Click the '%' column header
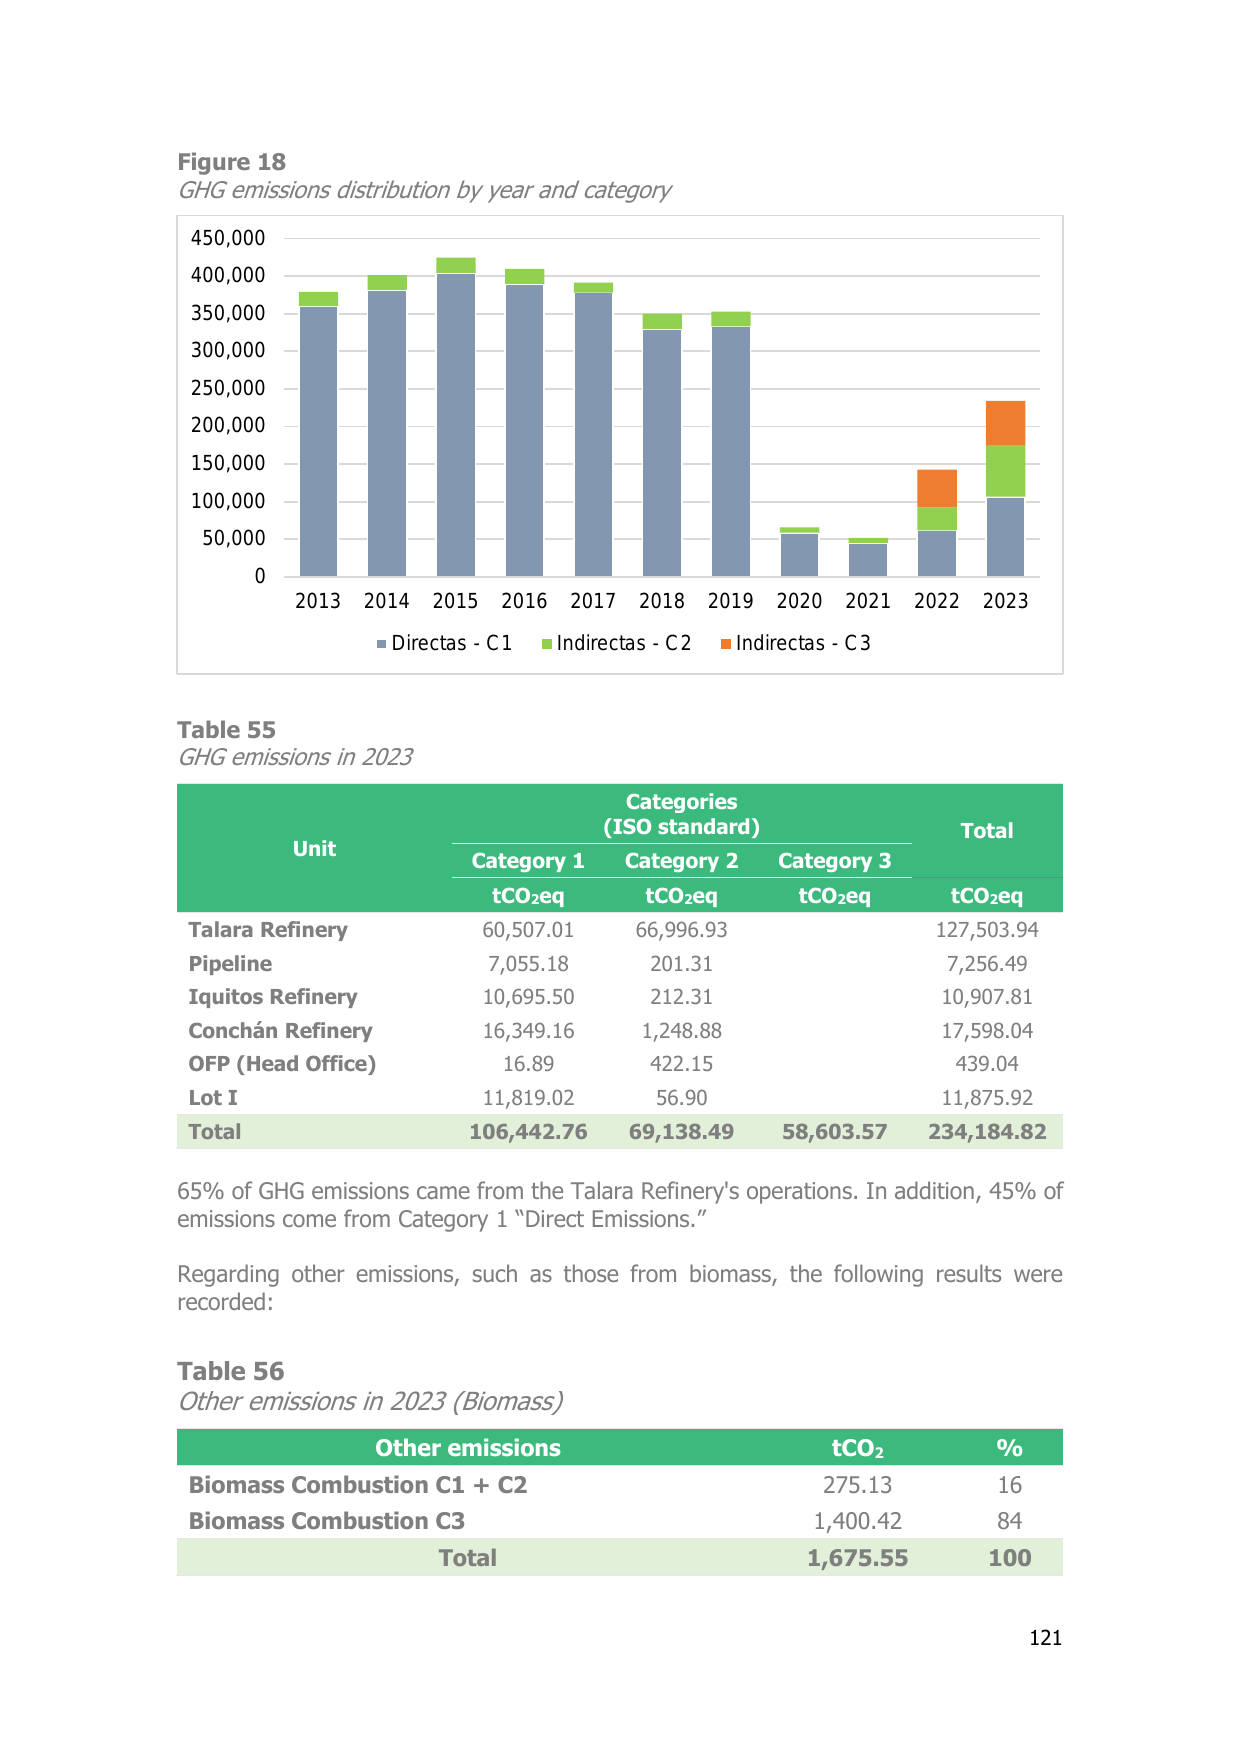This screenshot has height=1754, width=1241. [1010, 1448]
